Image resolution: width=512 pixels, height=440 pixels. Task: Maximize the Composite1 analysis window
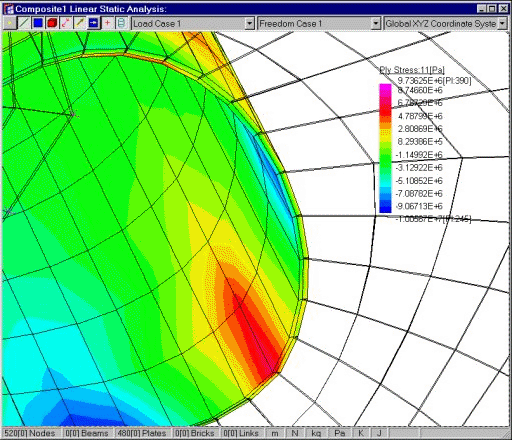[492, 9]
